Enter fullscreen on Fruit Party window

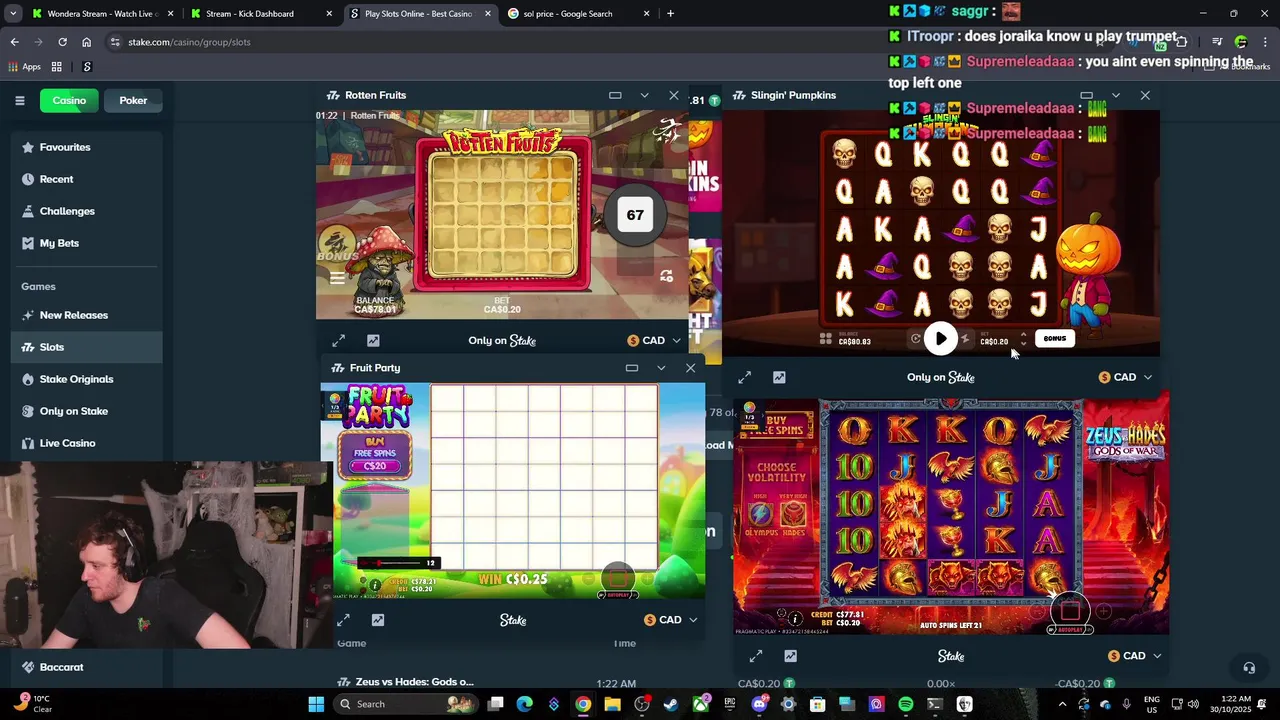click(x=343, y=620)
